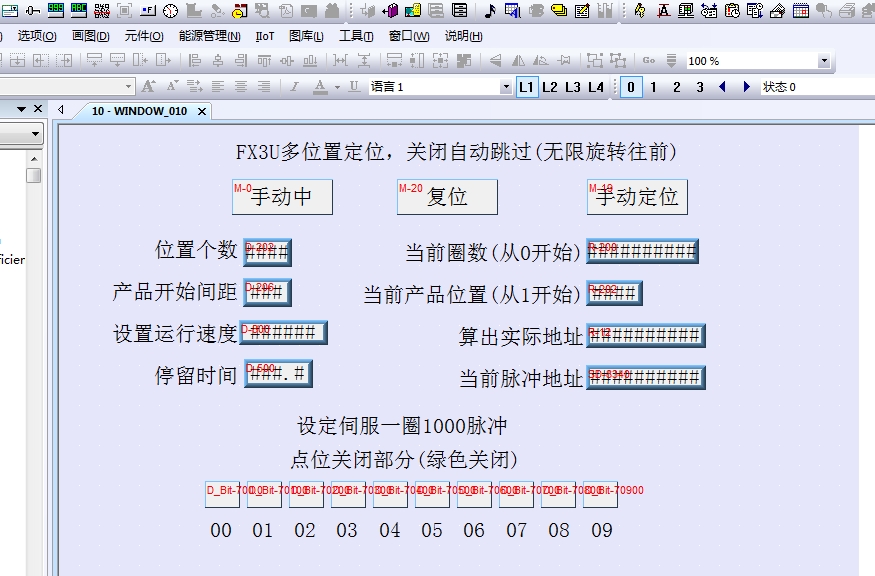Select the numeric display (999) object icon
Screen dimensions: 875x576
point(56,11)
